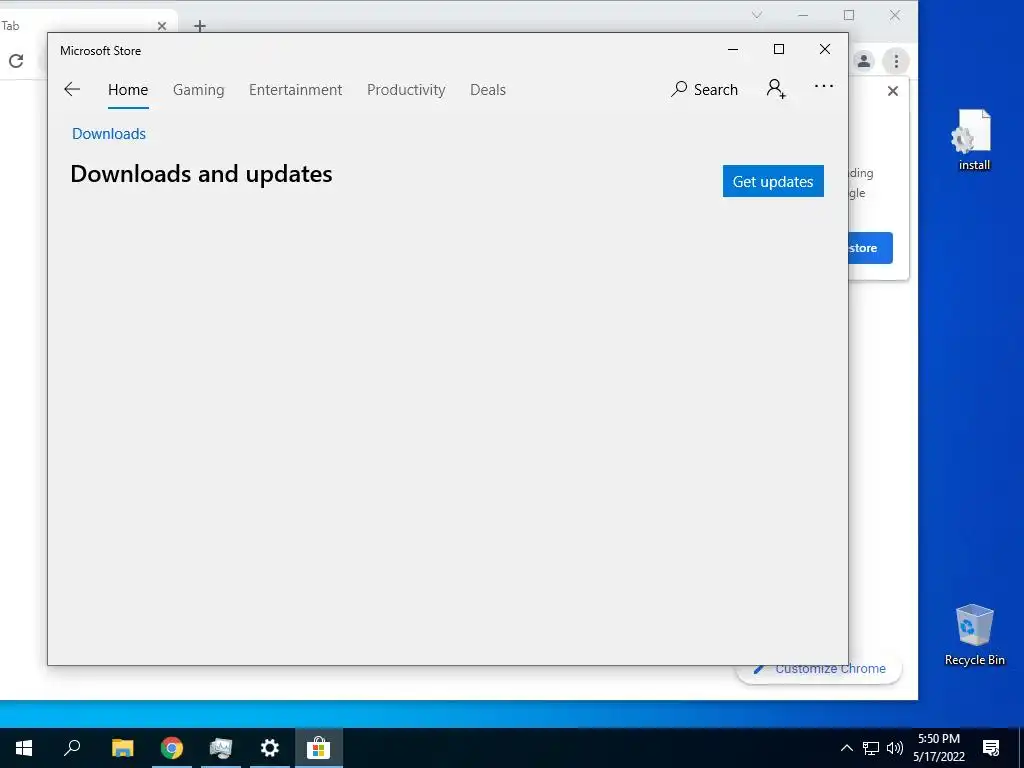Image resolution: width=1024 pixels, height=768 pixels.
Task: Open the Home tab in Microsoft Store
Action: point(128,90)
